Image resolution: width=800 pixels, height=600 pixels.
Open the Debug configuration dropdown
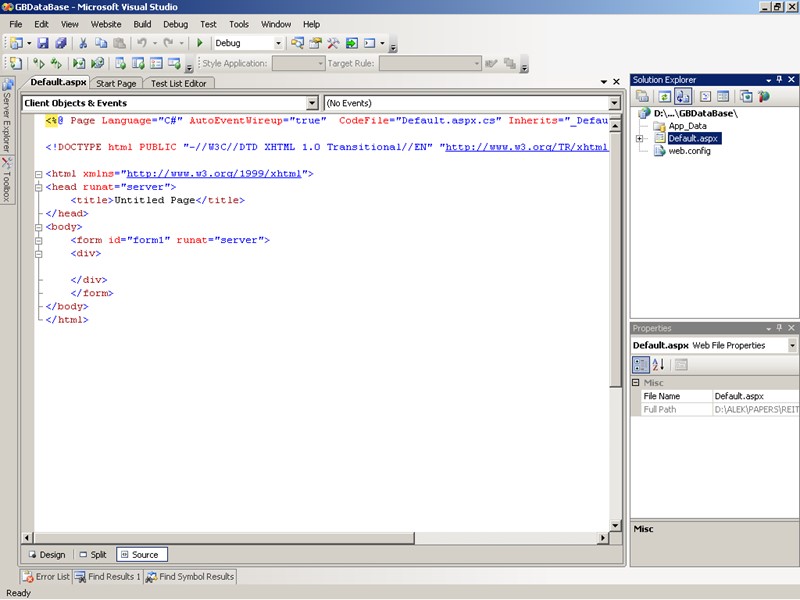(x=277, y=43)
